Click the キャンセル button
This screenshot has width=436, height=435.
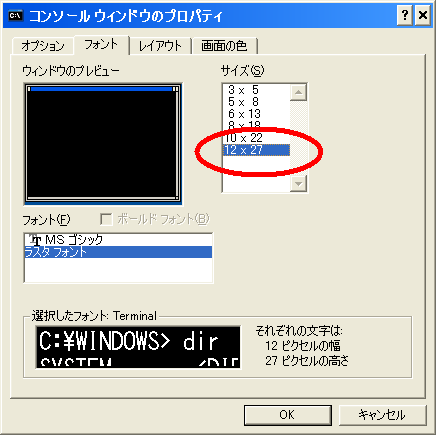tap(382, 415)
